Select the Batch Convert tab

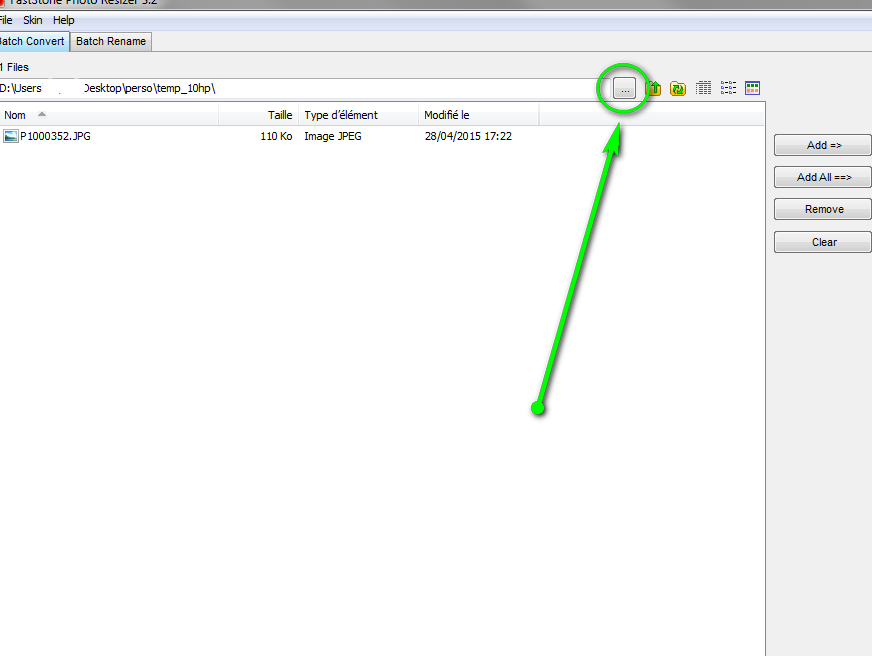[x=32, y=41]
